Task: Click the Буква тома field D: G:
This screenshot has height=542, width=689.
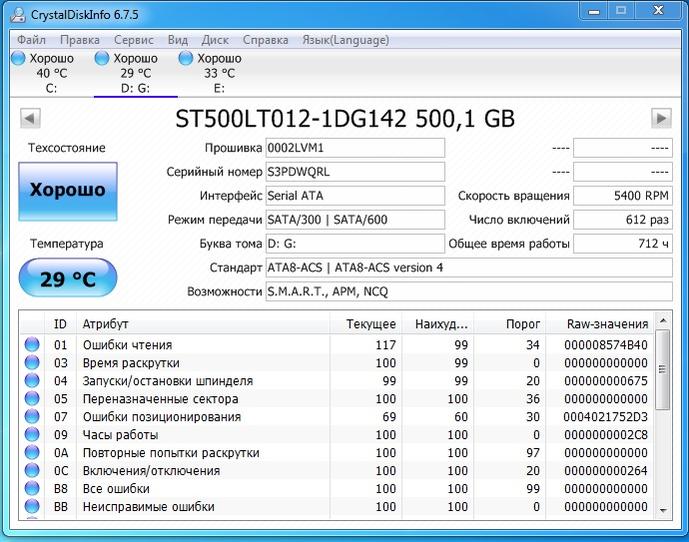Action: coord(355,244)
